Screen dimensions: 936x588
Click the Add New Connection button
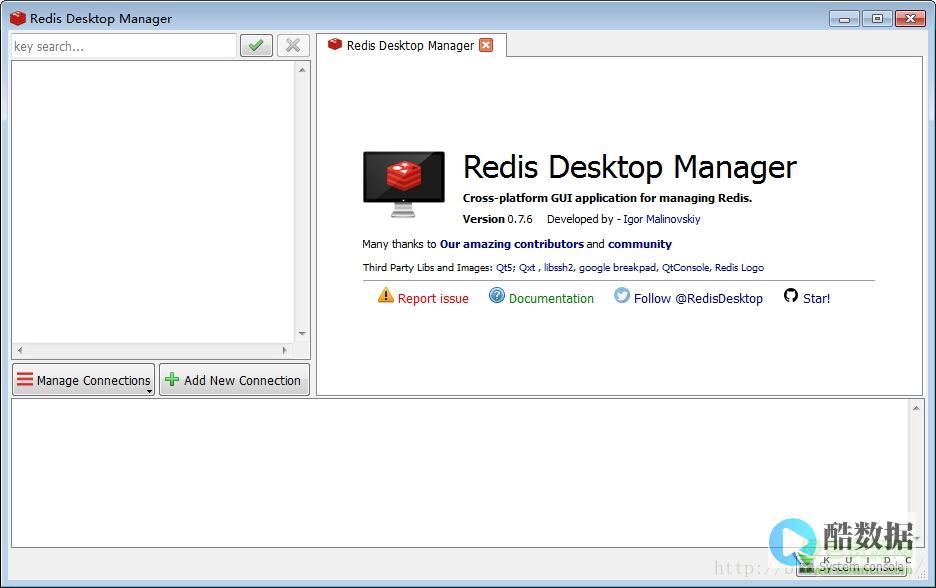[x=235, y=380]
